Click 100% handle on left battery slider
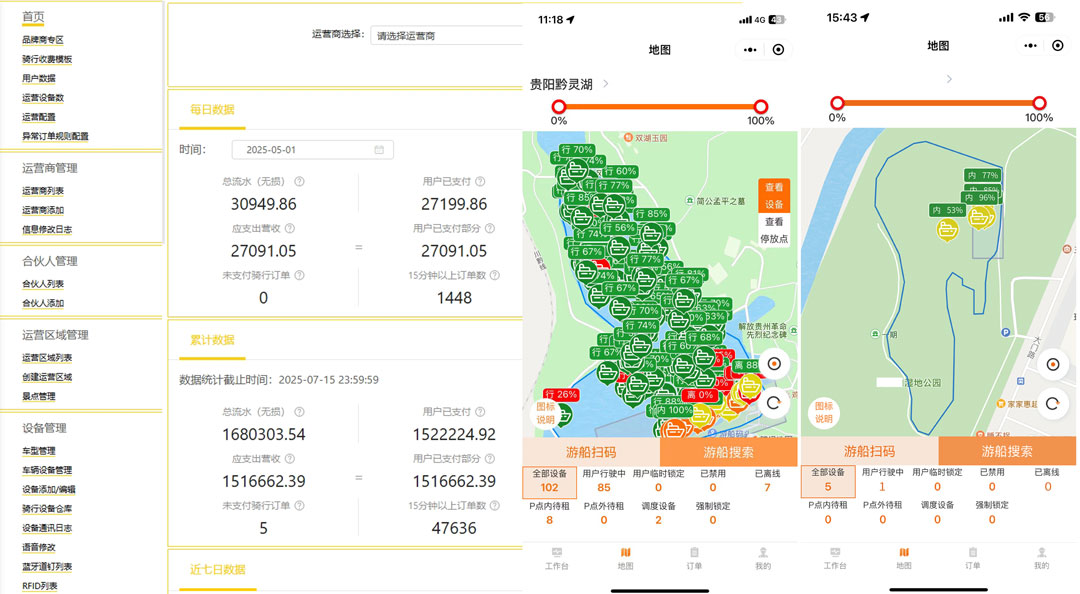Viewport: 1080px width, 594px height. (x=760, y=106)
